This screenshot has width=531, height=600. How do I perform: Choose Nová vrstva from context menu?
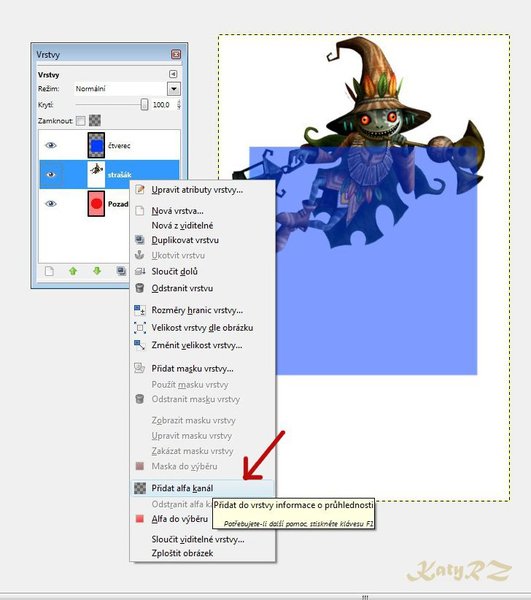202,211
